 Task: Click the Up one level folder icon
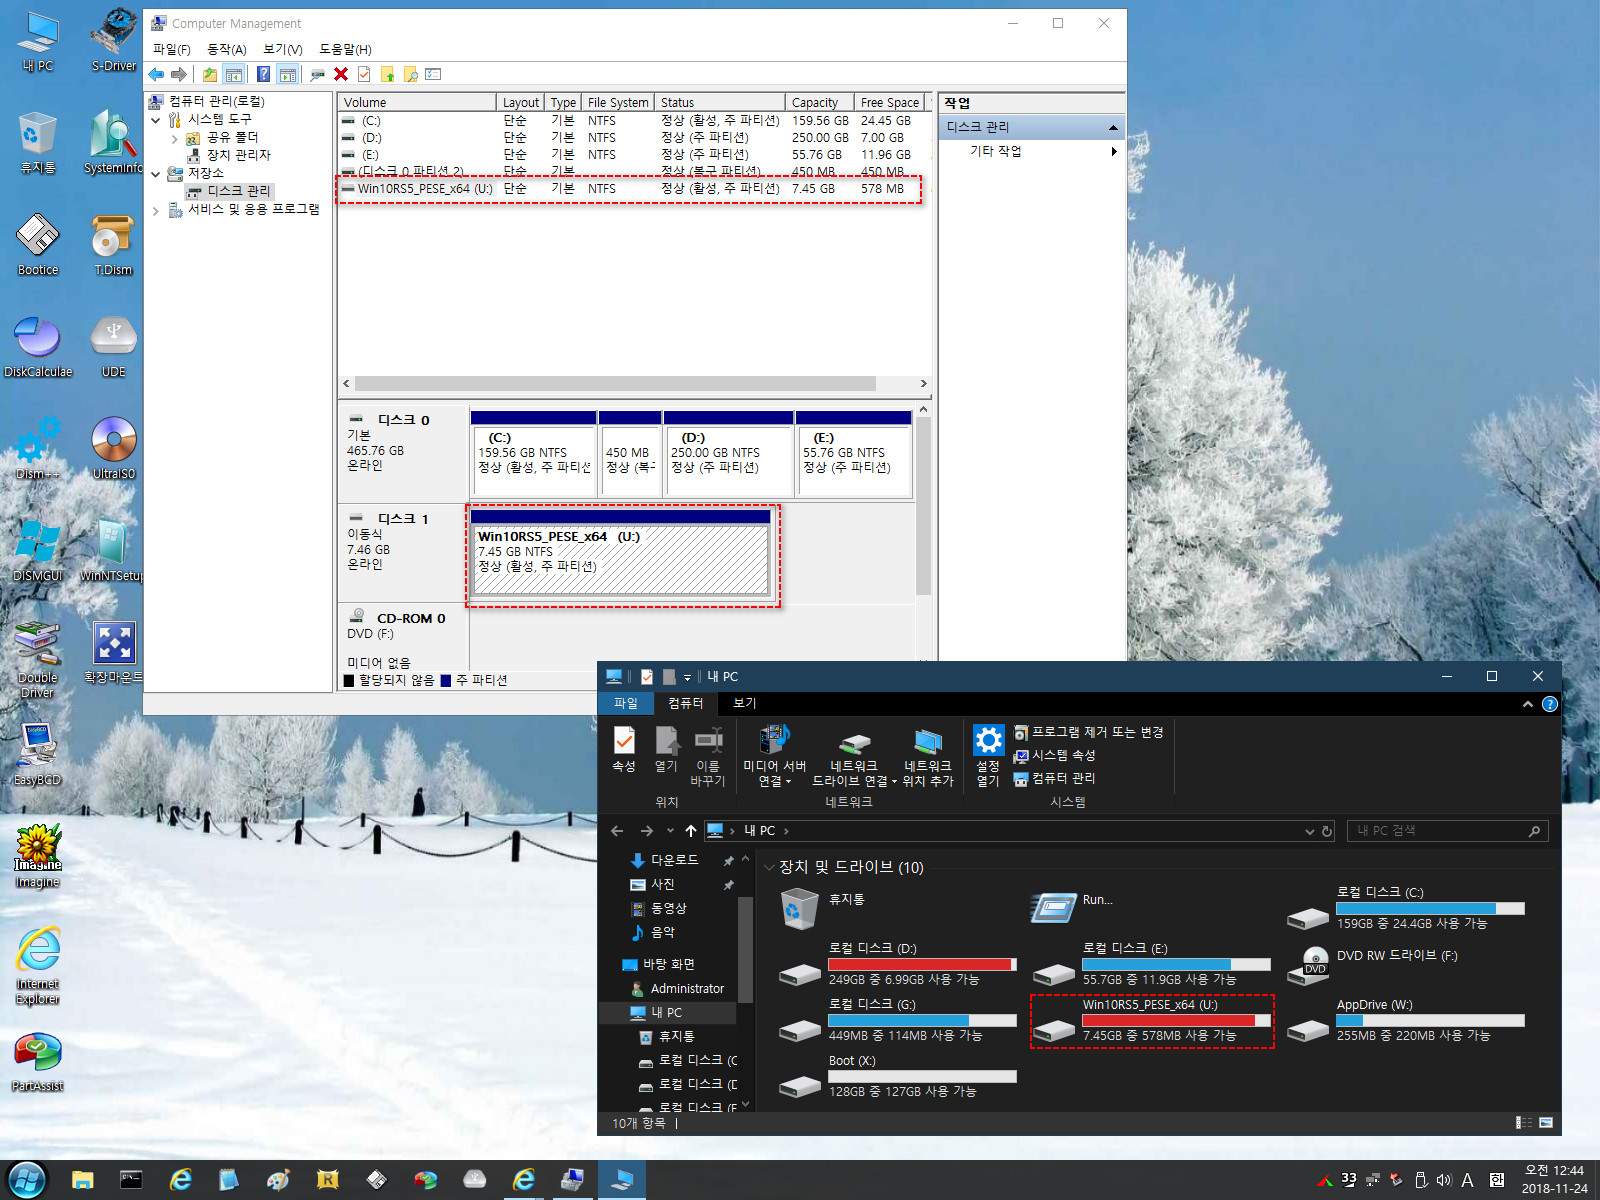(x=209, y=74)
